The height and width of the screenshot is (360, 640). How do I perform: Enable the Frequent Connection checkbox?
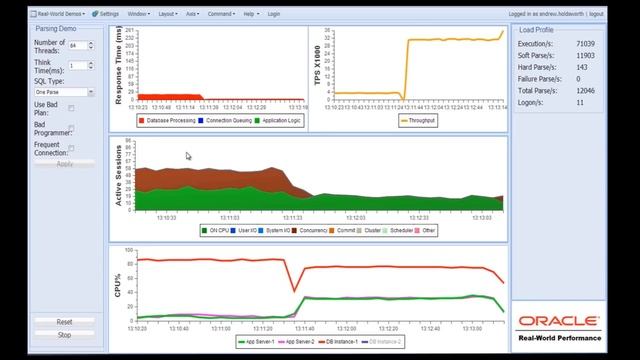click(x=71, y=148)
